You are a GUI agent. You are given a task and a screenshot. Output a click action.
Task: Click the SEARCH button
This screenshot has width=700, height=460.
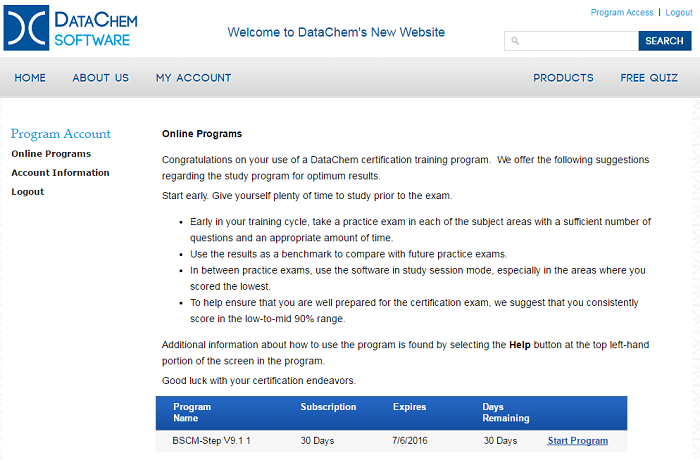tap(665, 41)
